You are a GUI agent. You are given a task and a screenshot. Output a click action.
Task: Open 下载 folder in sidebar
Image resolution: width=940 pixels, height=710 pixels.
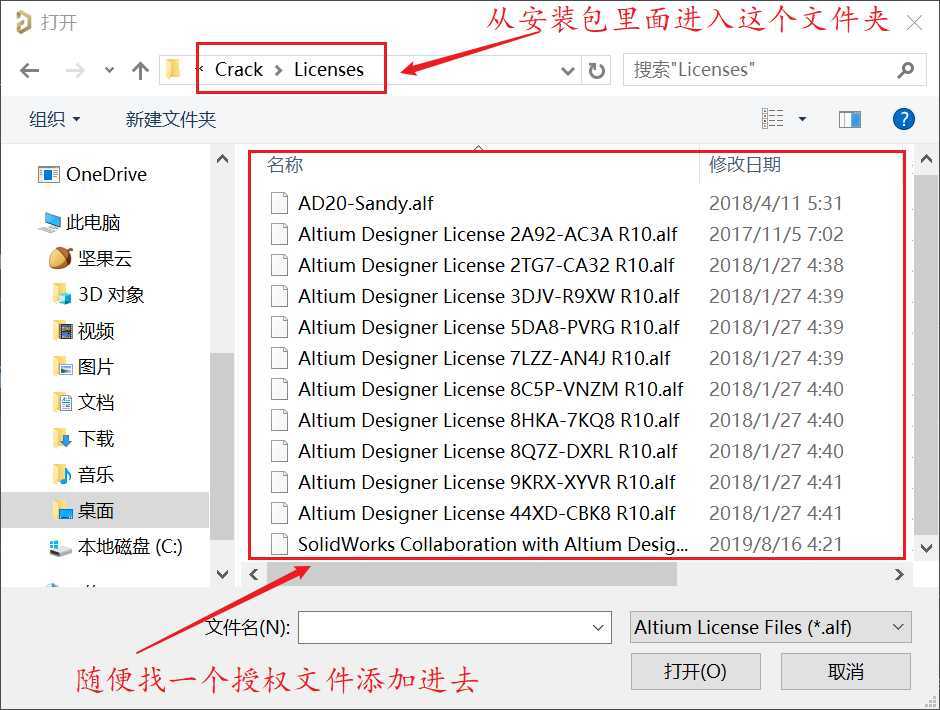click(84, 438)
